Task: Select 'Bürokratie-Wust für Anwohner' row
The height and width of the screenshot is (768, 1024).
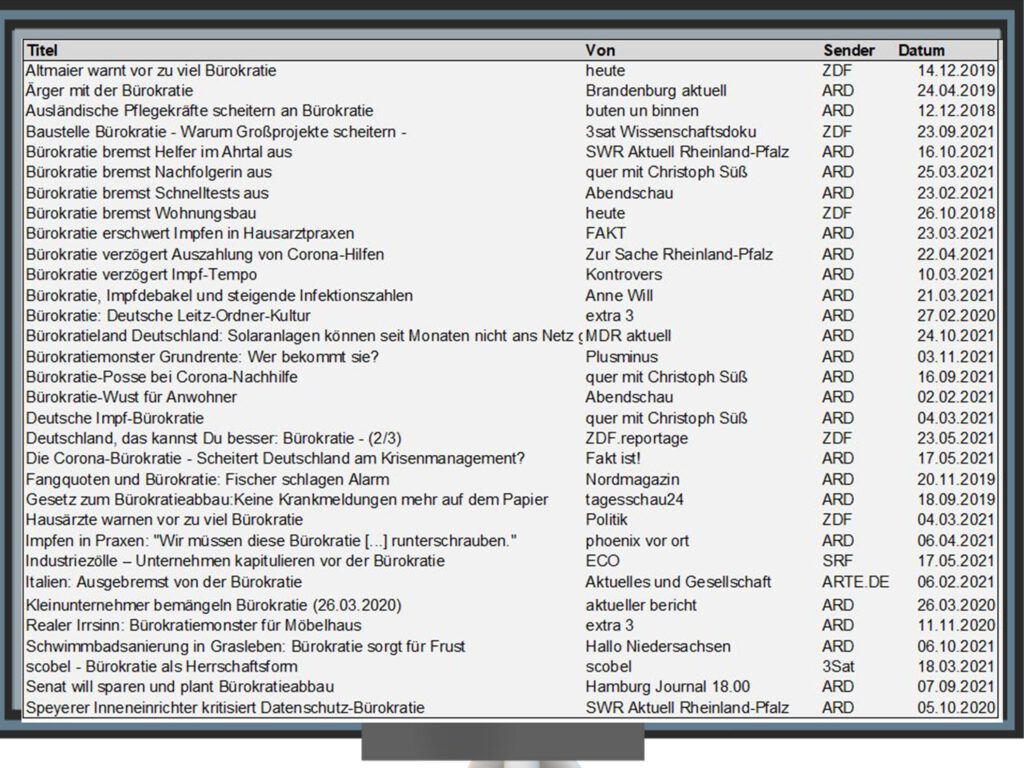Action: tap(511, 398)
